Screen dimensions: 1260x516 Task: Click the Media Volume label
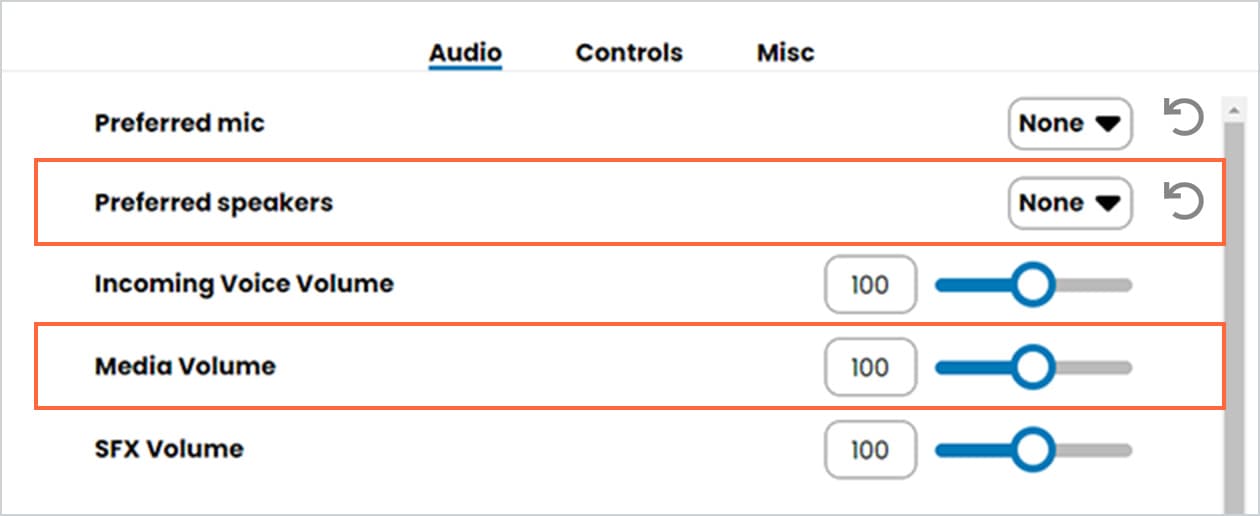point(185,366)
